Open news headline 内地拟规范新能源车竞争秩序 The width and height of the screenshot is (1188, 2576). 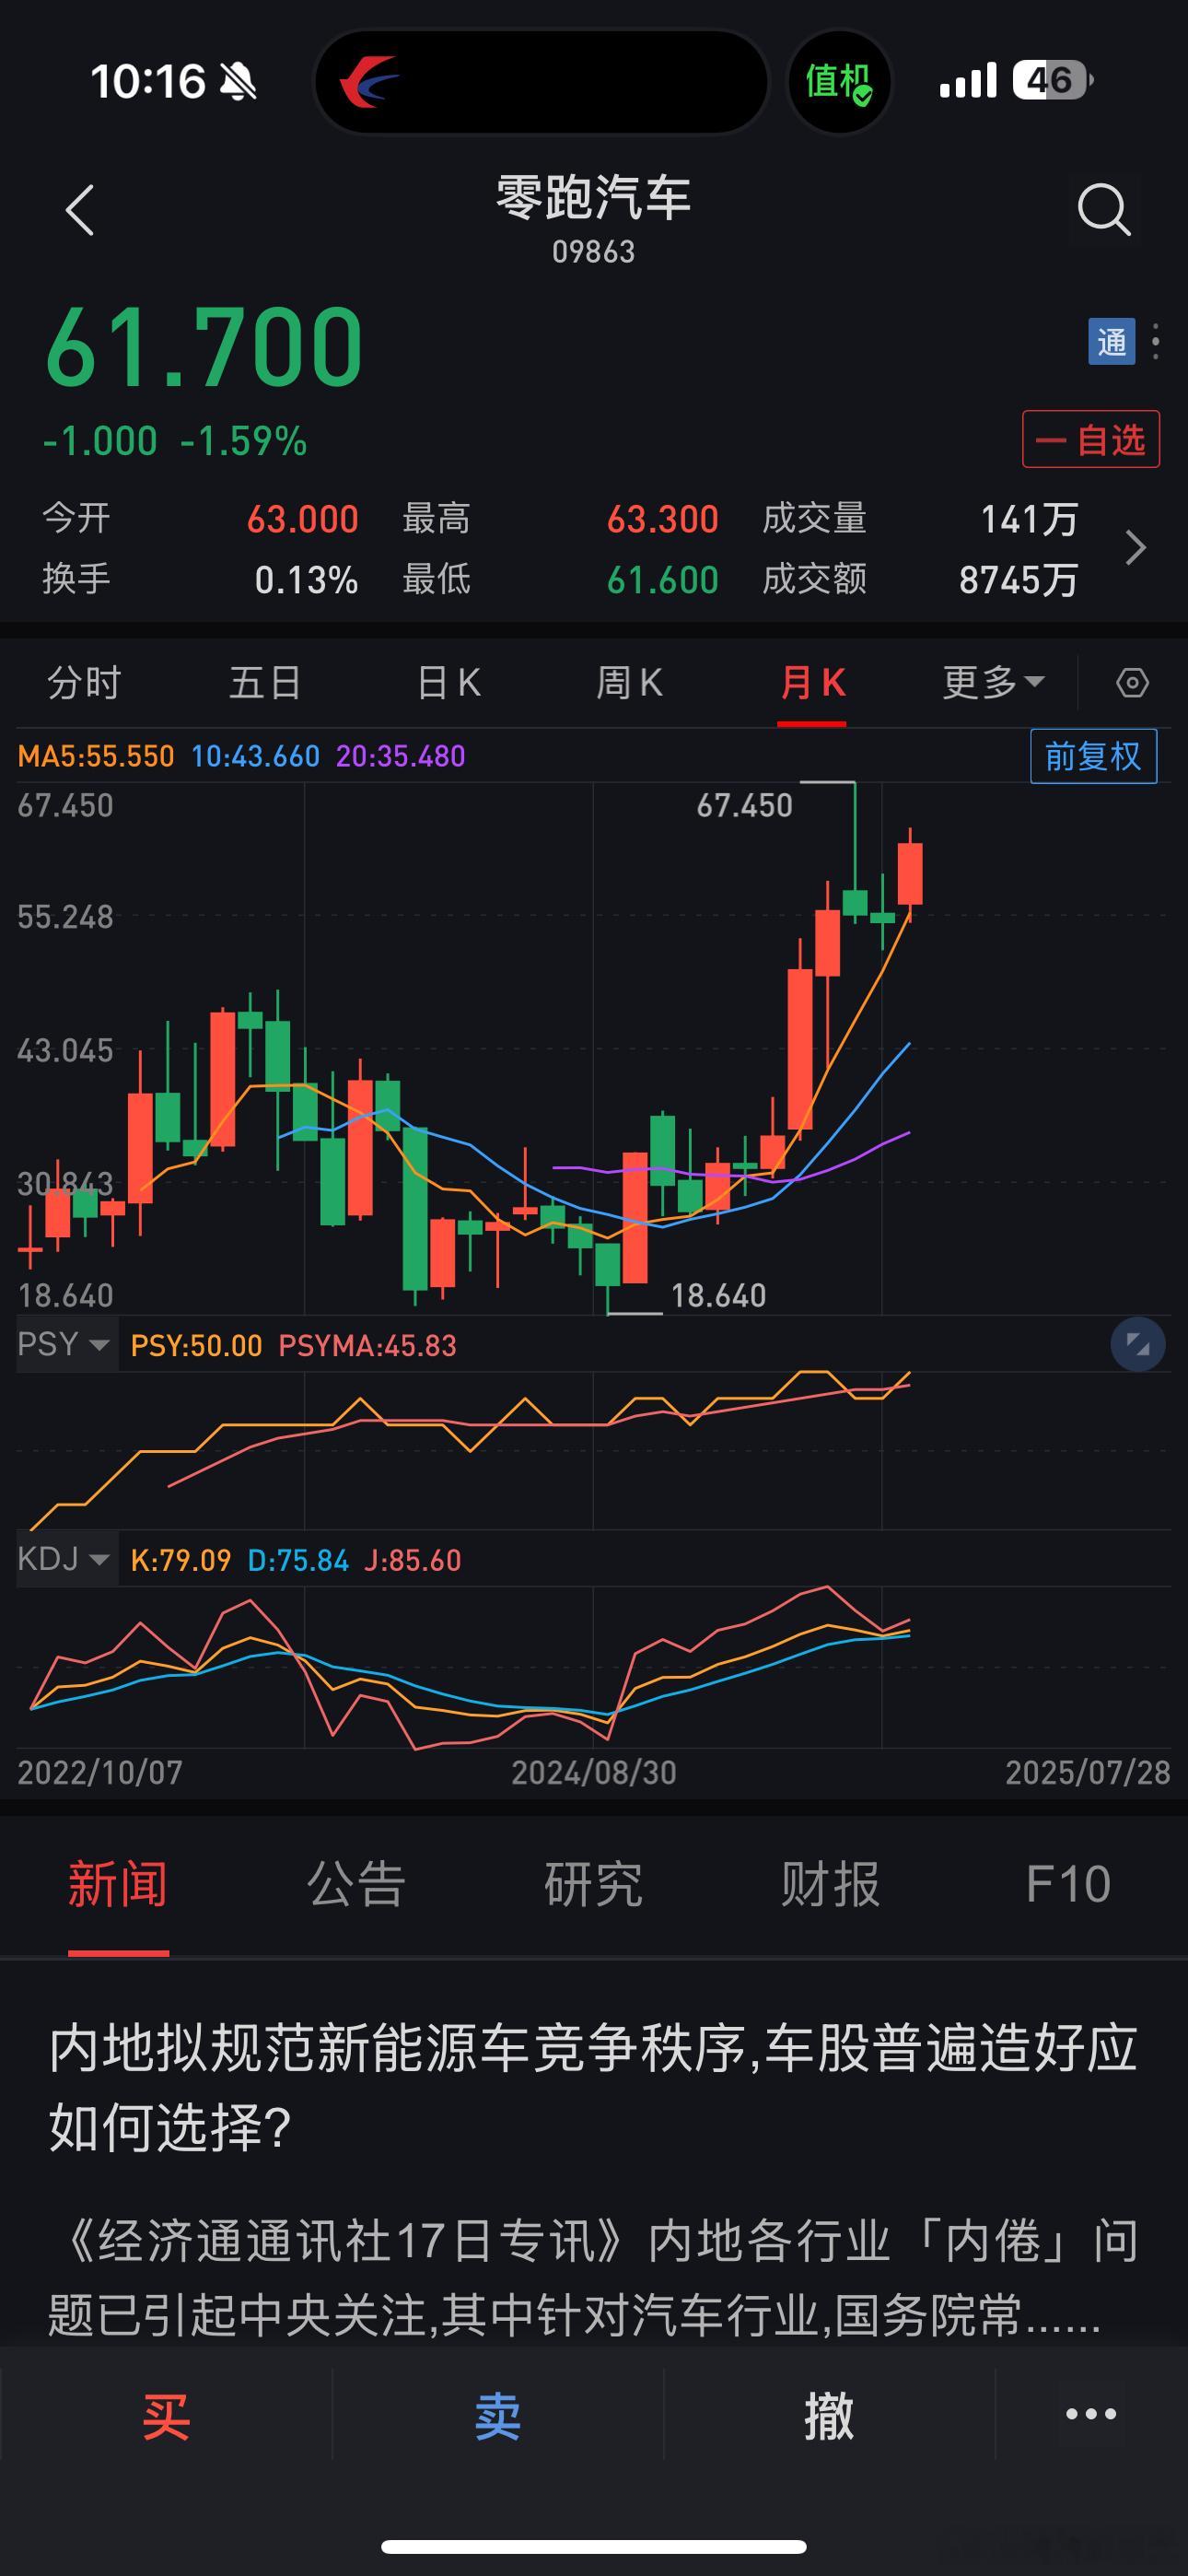593,2088
